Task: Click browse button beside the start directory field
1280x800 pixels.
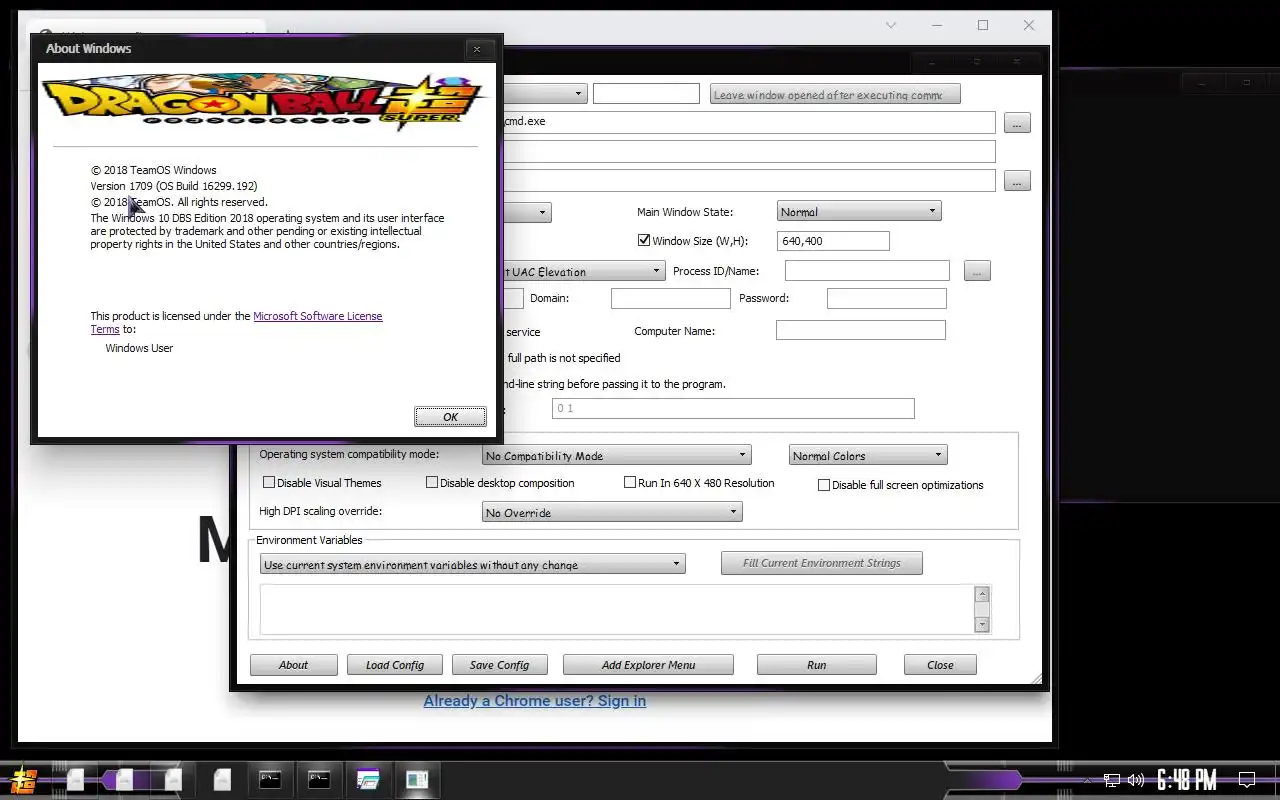Action: click(1017, 181)
